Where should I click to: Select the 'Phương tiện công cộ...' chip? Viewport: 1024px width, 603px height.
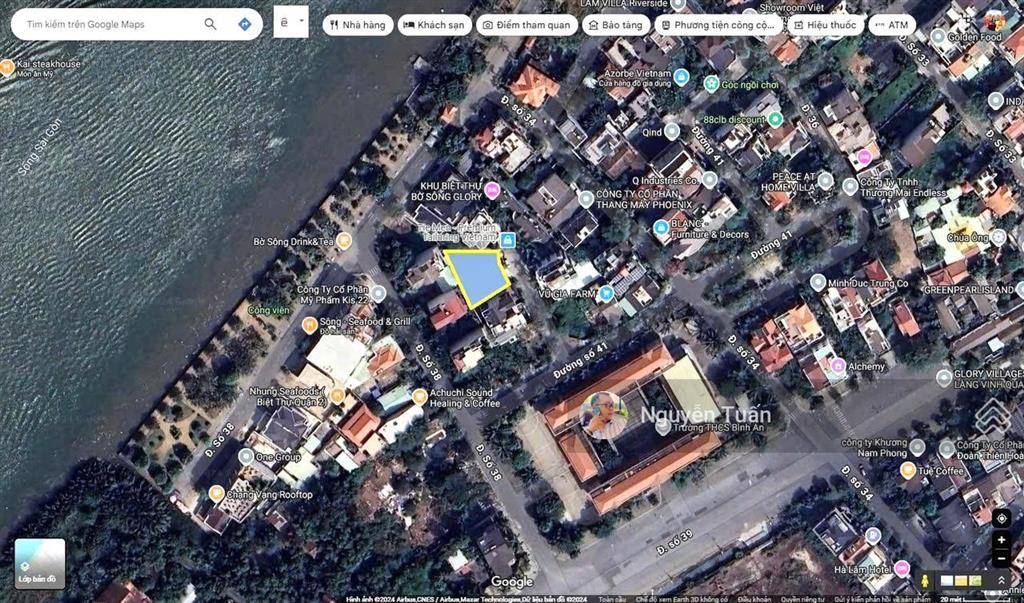[718, 25]
